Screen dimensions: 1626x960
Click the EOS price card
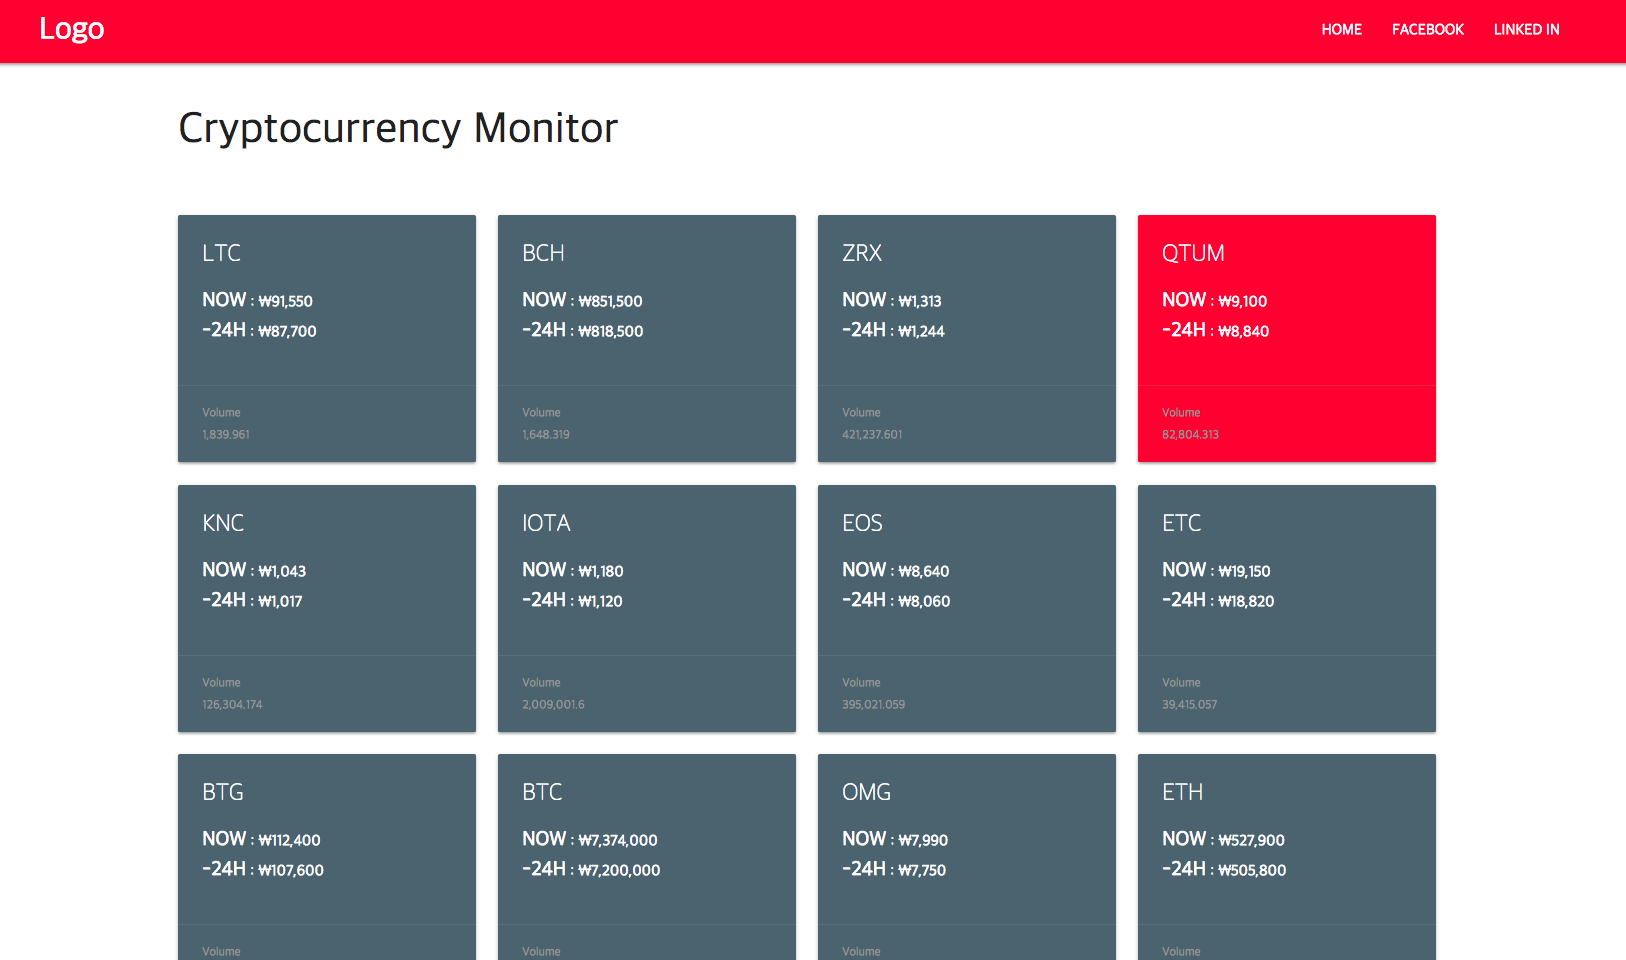(966, 608)
